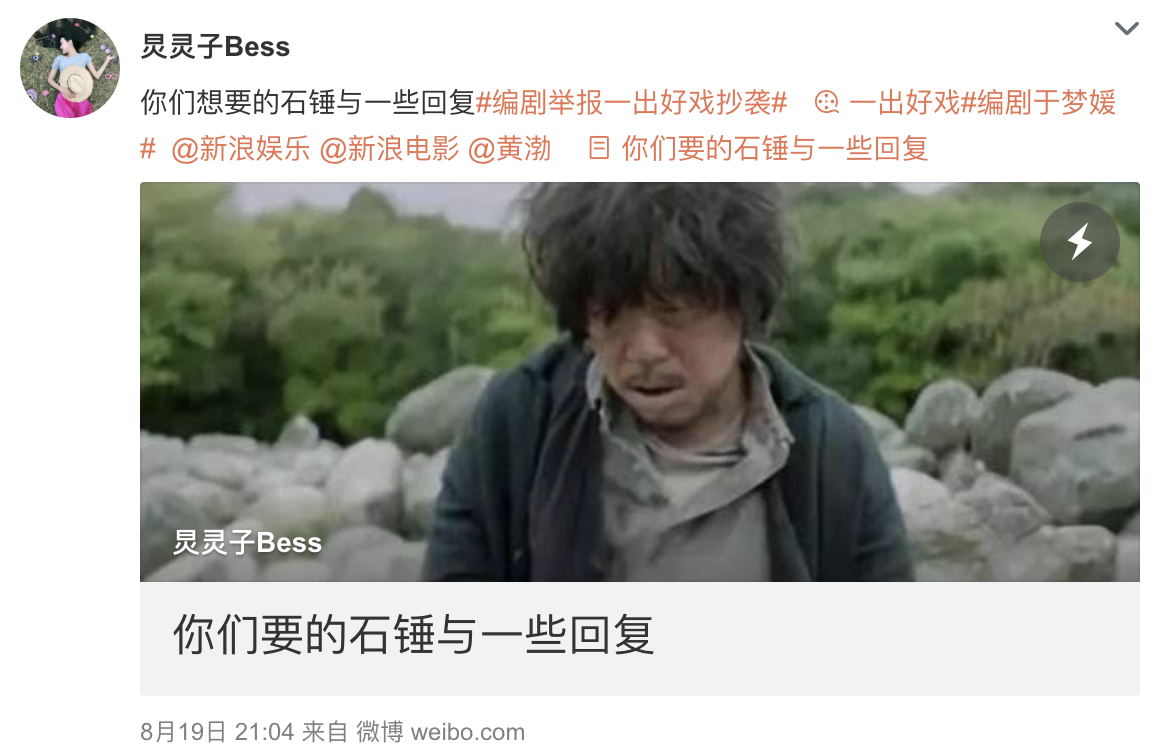Click the film reel icon before 一出好戏
This screenshot has width=1176, height=750.
[827, 102]
